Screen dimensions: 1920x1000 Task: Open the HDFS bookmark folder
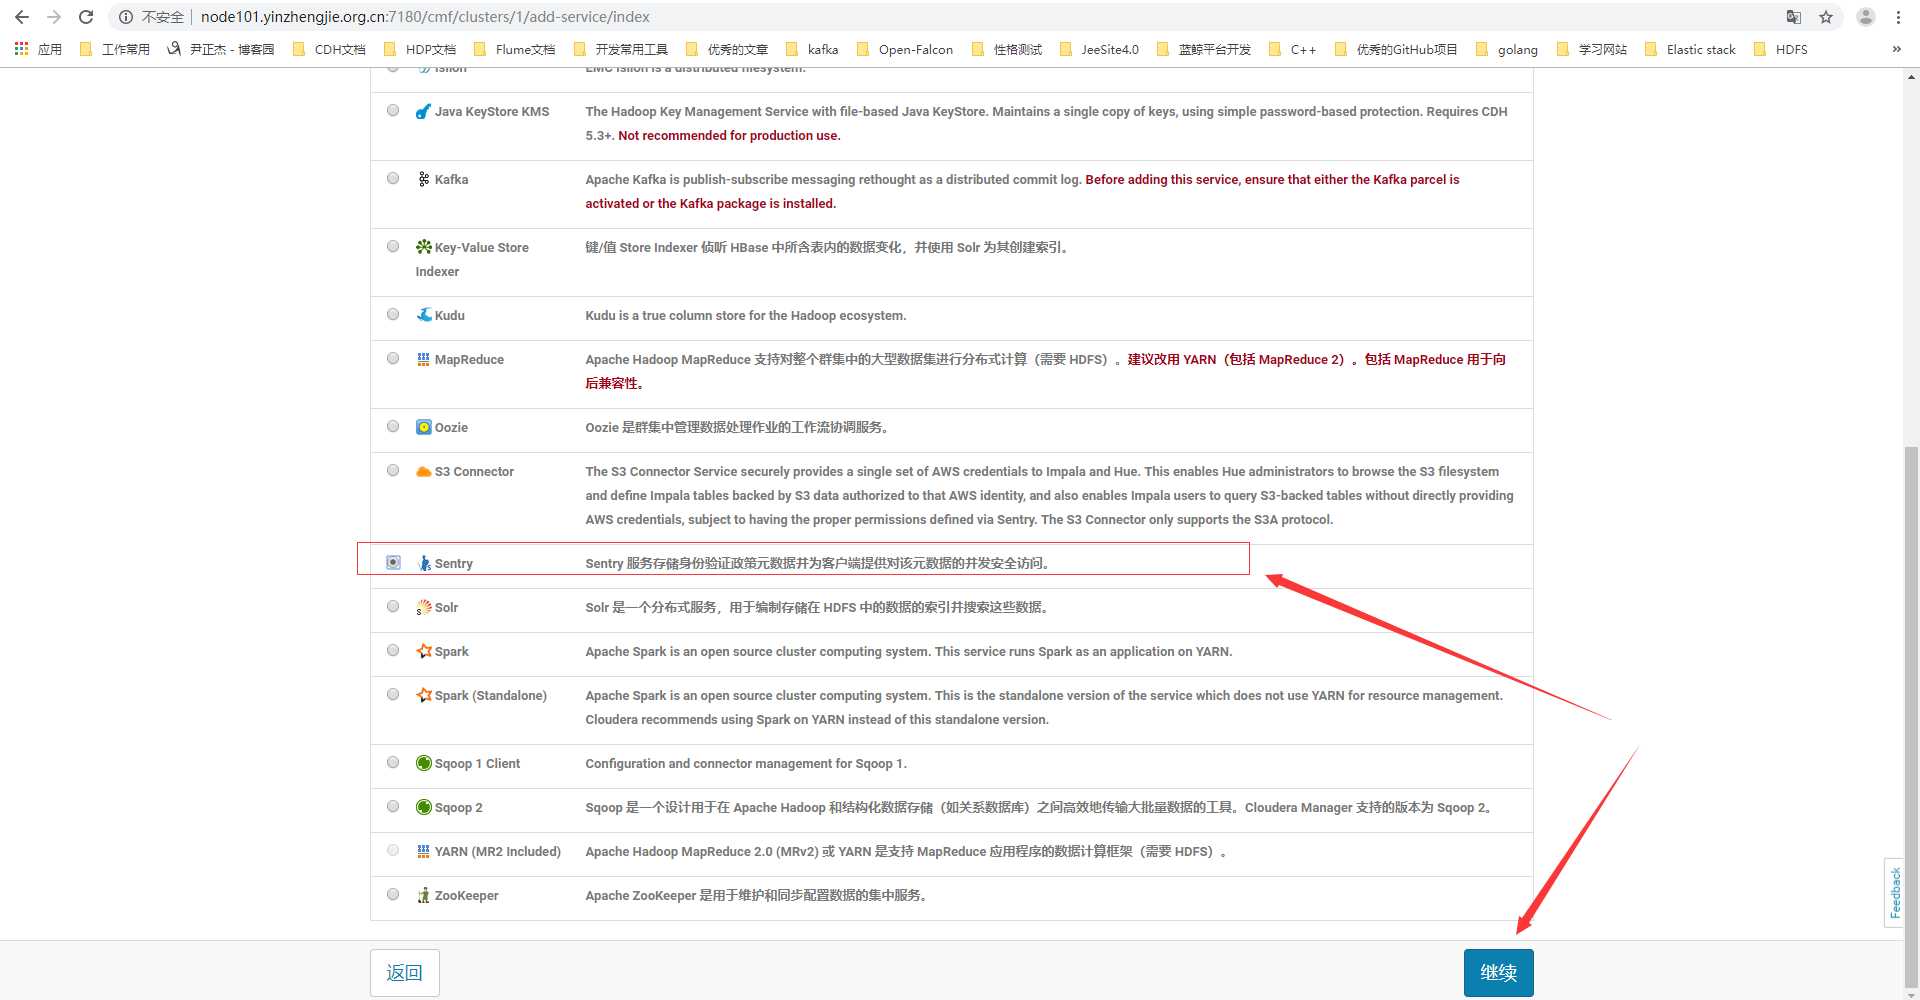click(x=1780, y=49)
